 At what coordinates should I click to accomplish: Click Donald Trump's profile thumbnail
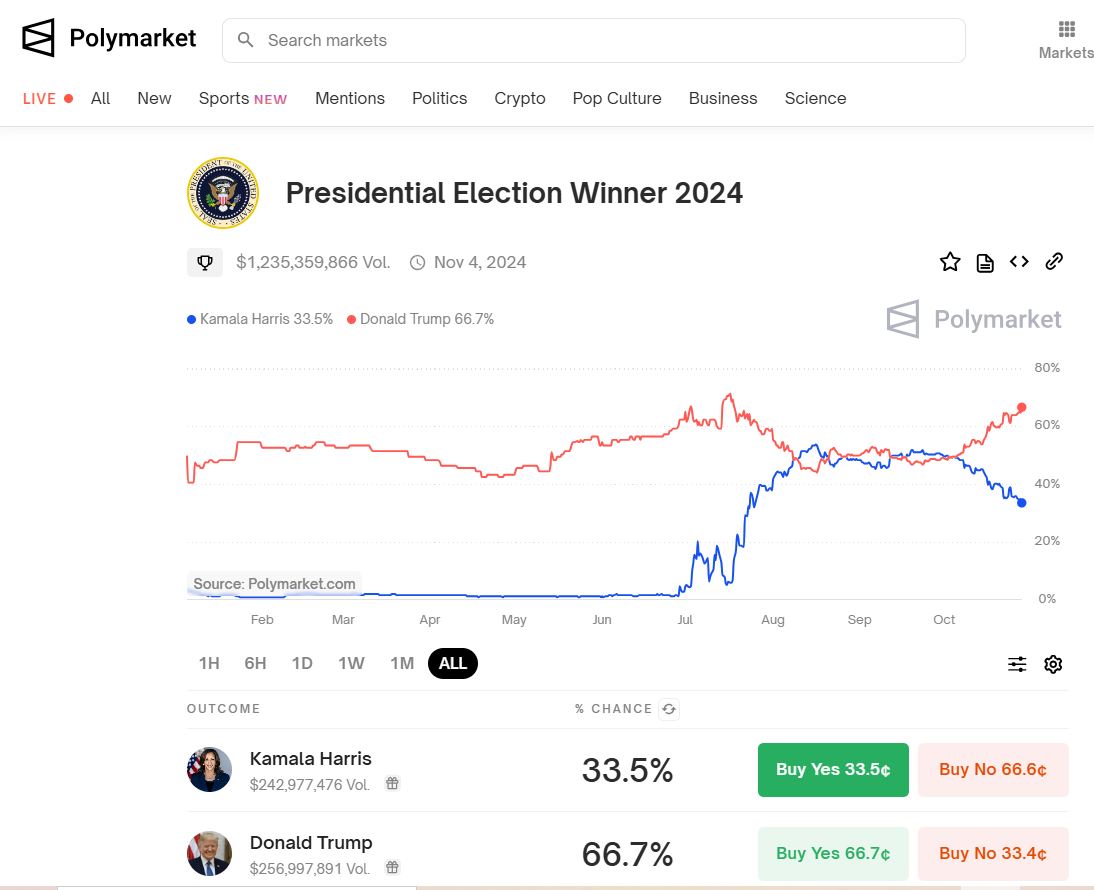[x=210, y=853]
